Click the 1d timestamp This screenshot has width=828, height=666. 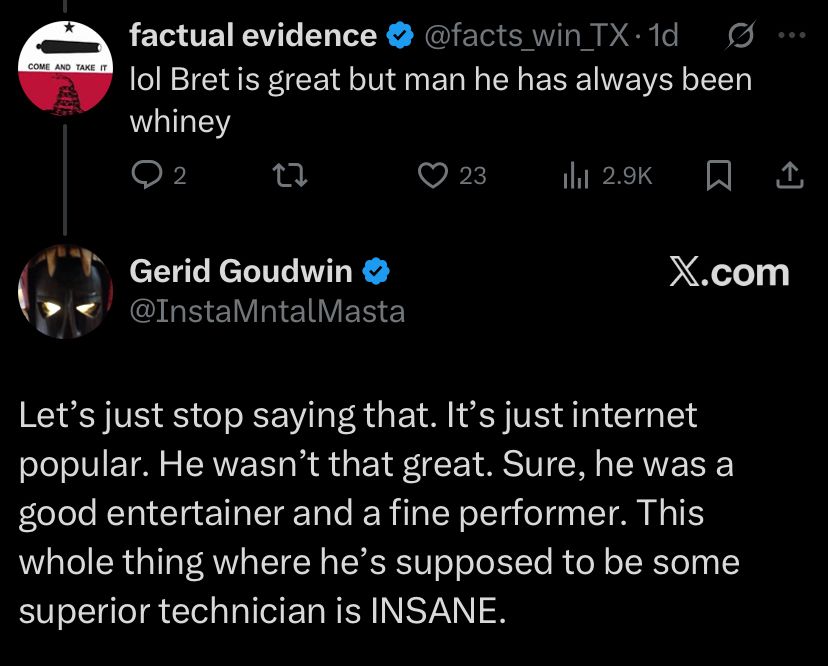click(663, 36)
